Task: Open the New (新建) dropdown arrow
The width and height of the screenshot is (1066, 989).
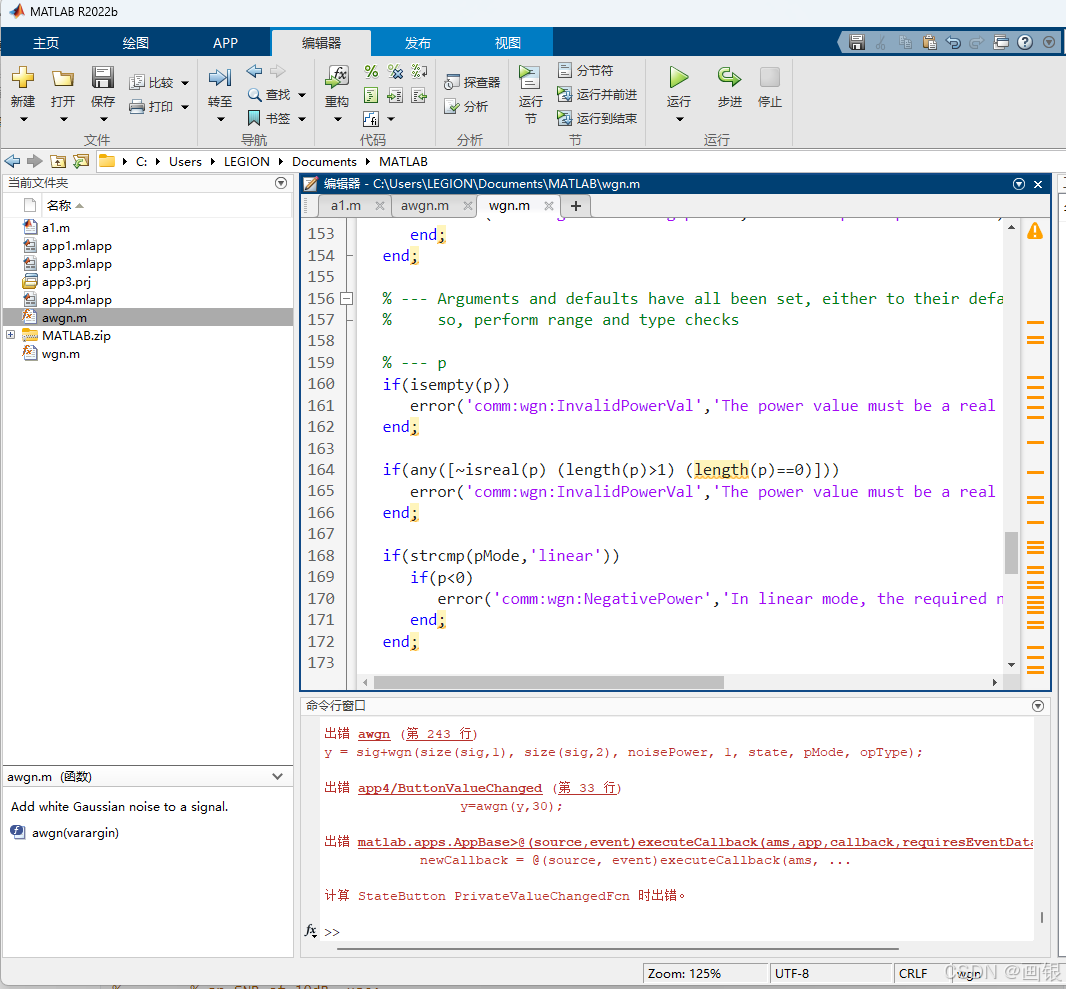Action: click(23, 119)
